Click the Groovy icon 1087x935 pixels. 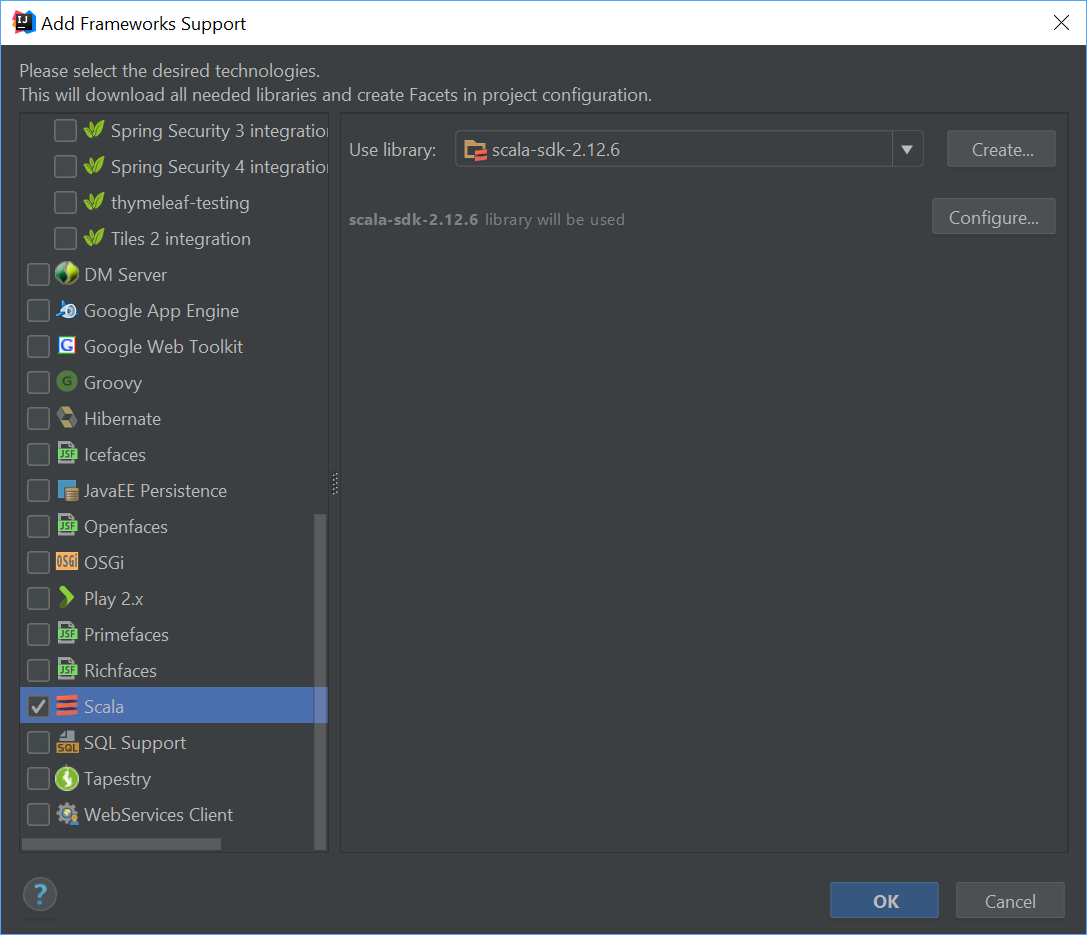67,381
